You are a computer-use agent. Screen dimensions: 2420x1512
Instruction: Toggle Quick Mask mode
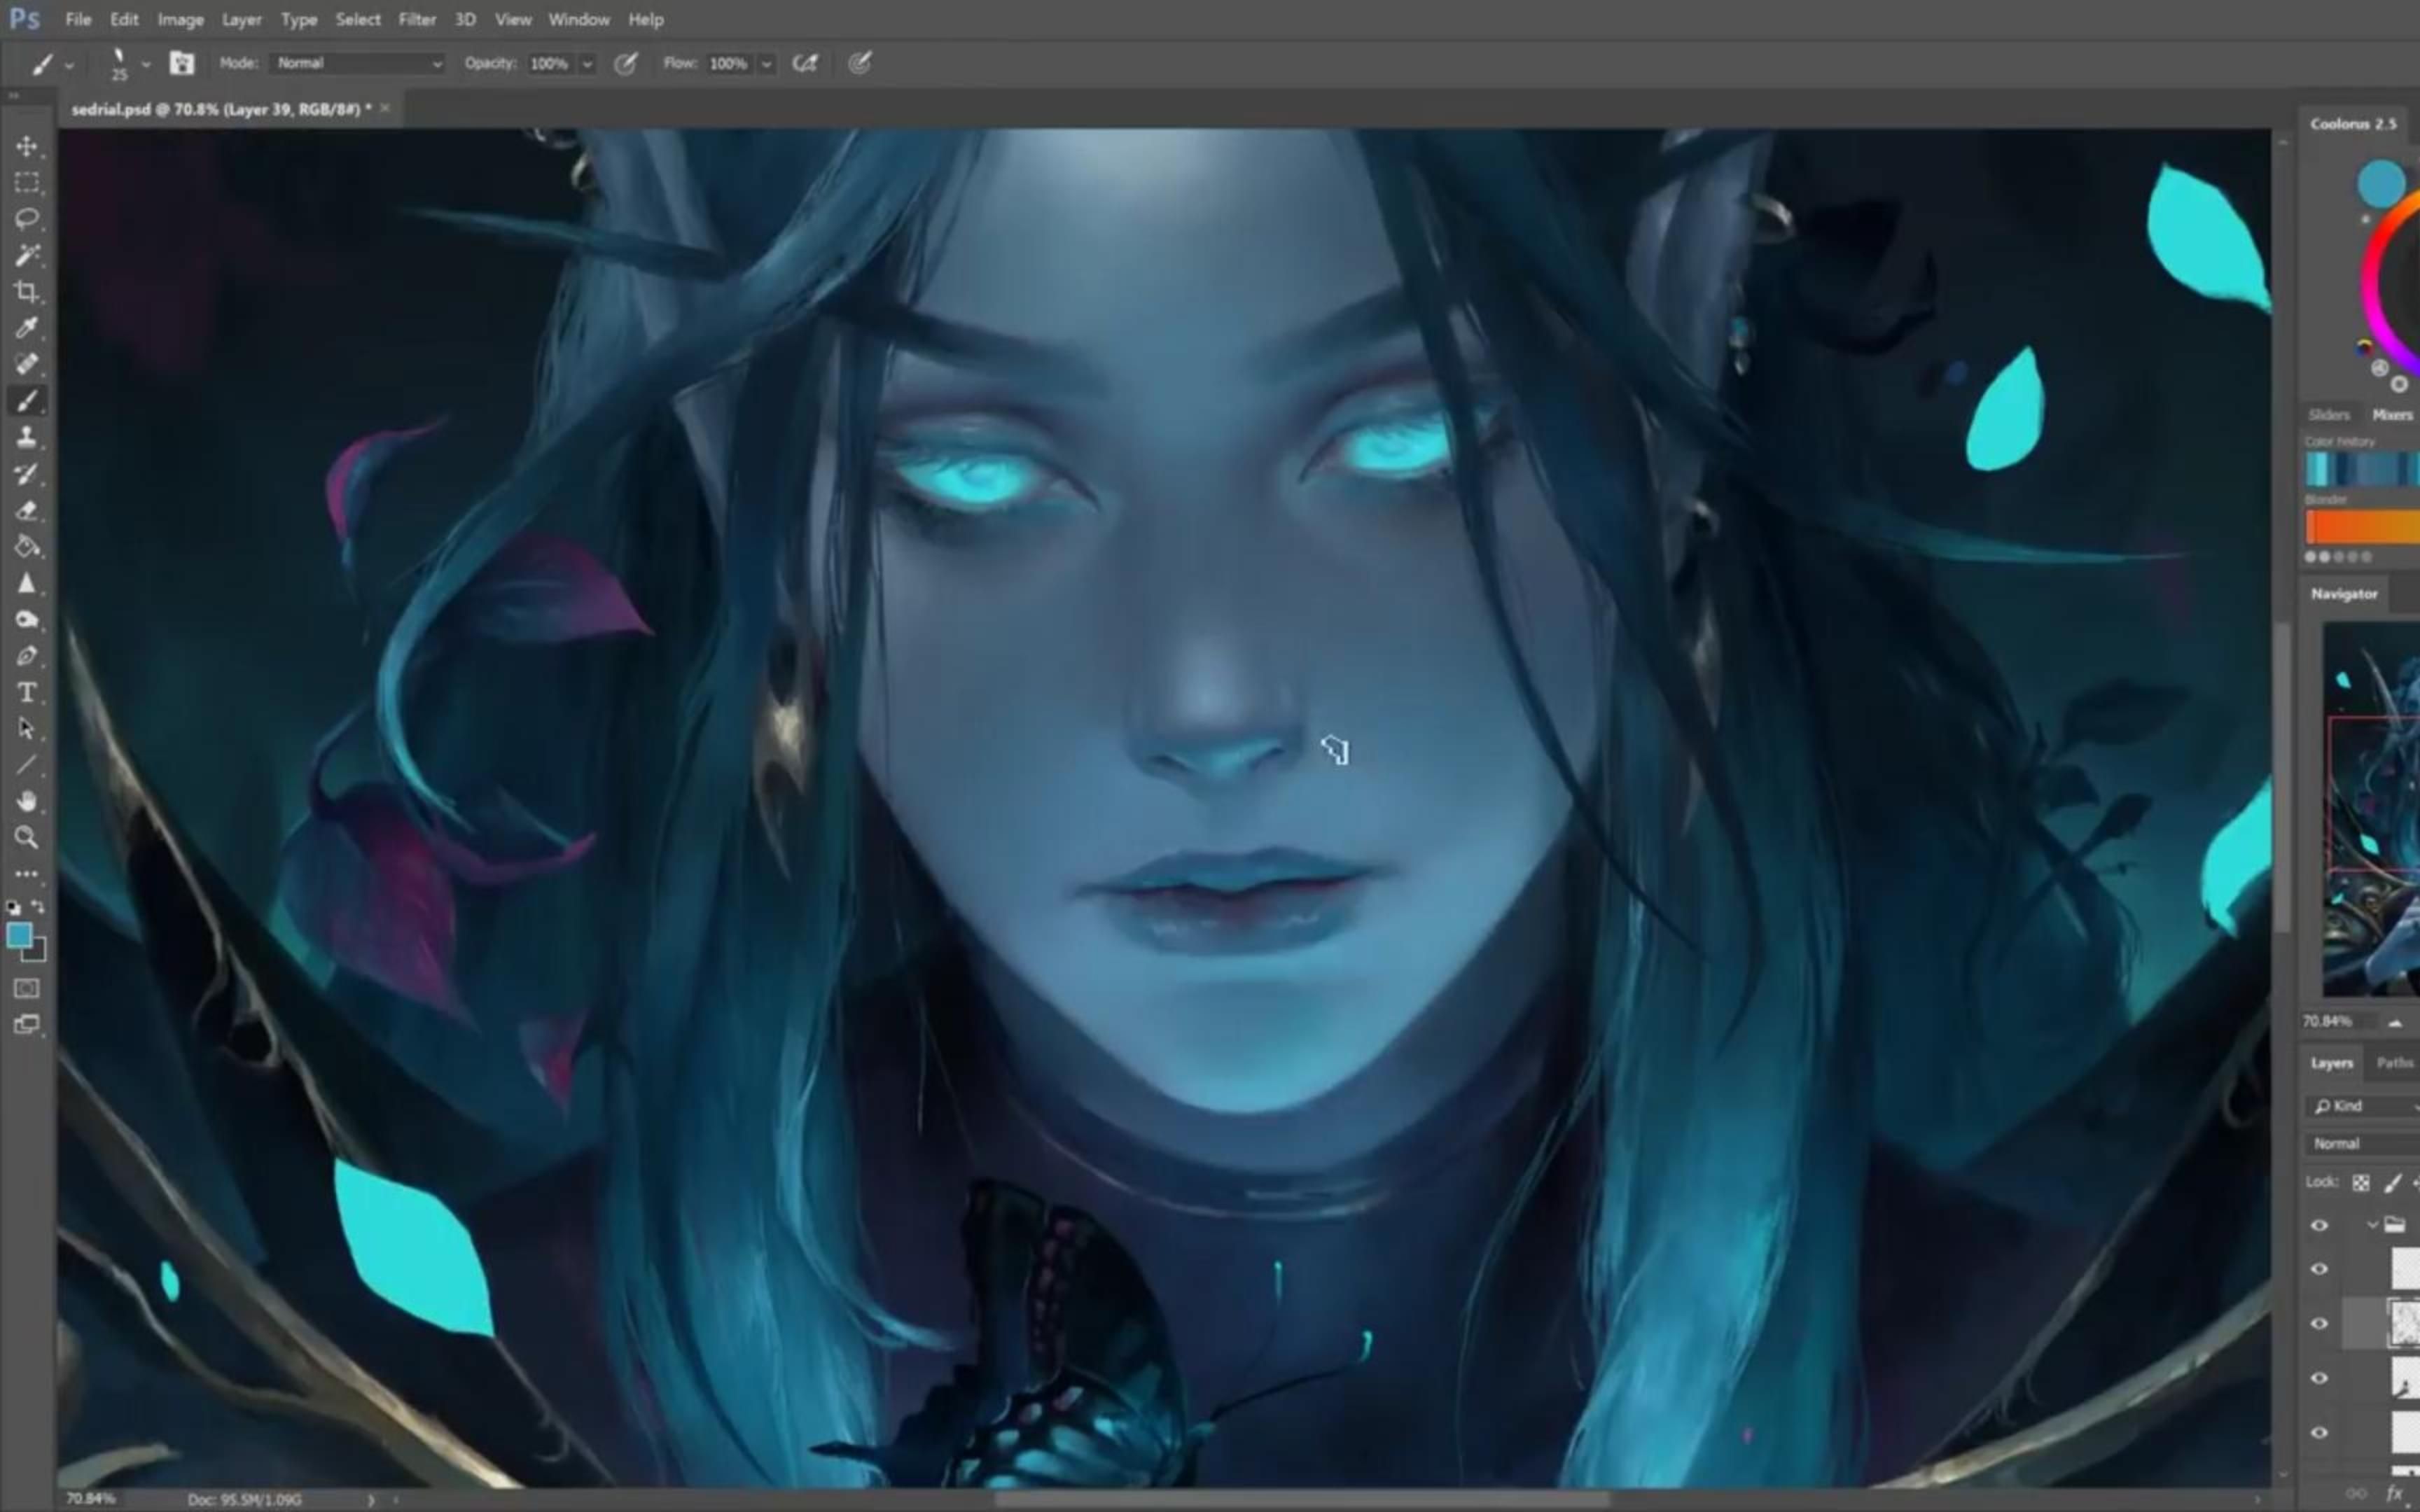coord(27,989)
